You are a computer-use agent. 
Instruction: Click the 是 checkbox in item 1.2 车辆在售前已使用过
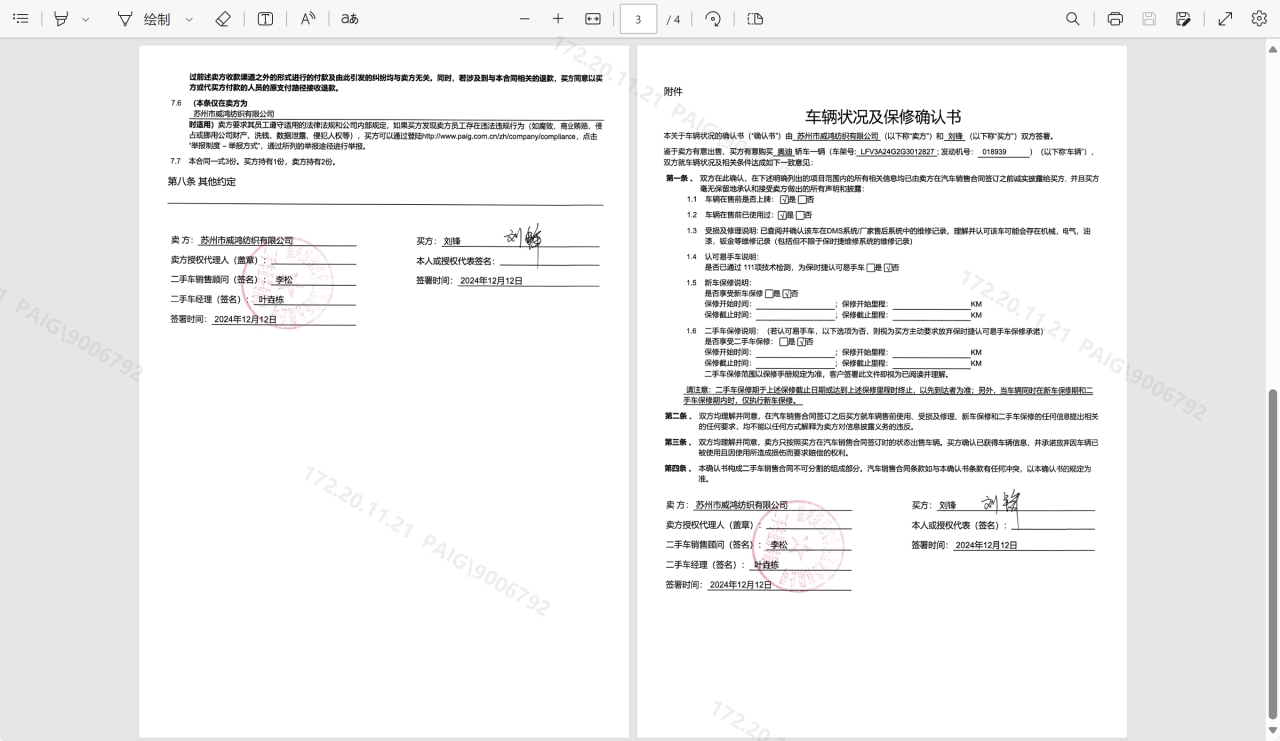pyautogui.click(x=782, y=215)
